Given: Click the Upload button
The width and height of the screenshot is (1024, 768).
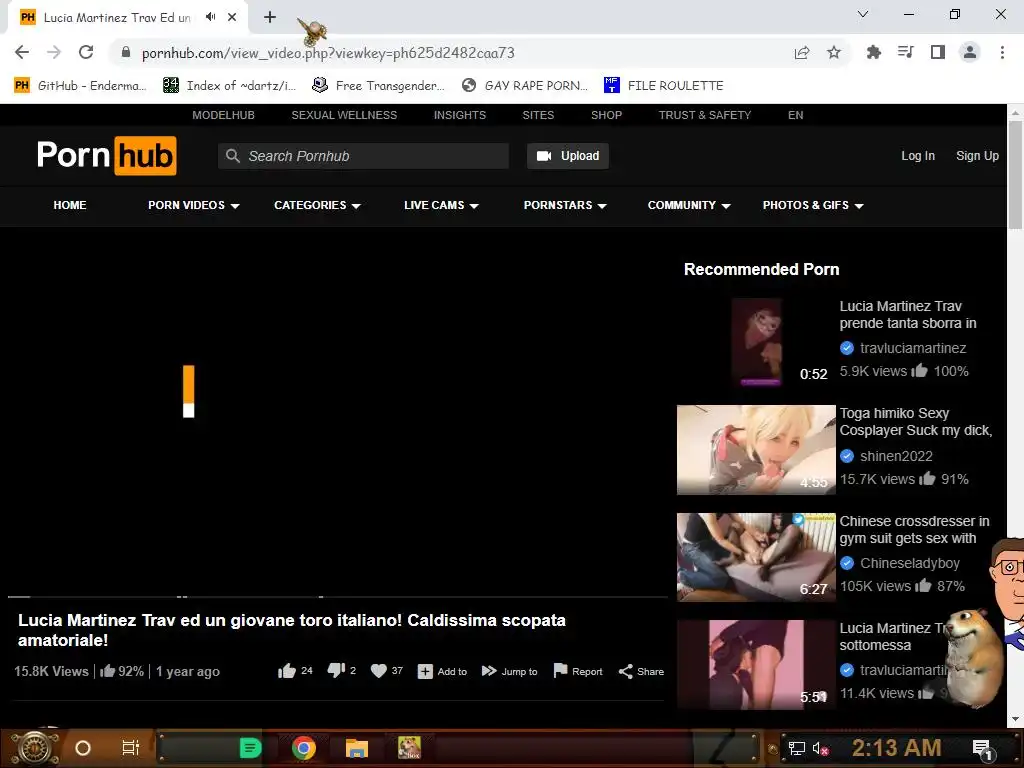Looking at the screenshot, I should [568, 155].
